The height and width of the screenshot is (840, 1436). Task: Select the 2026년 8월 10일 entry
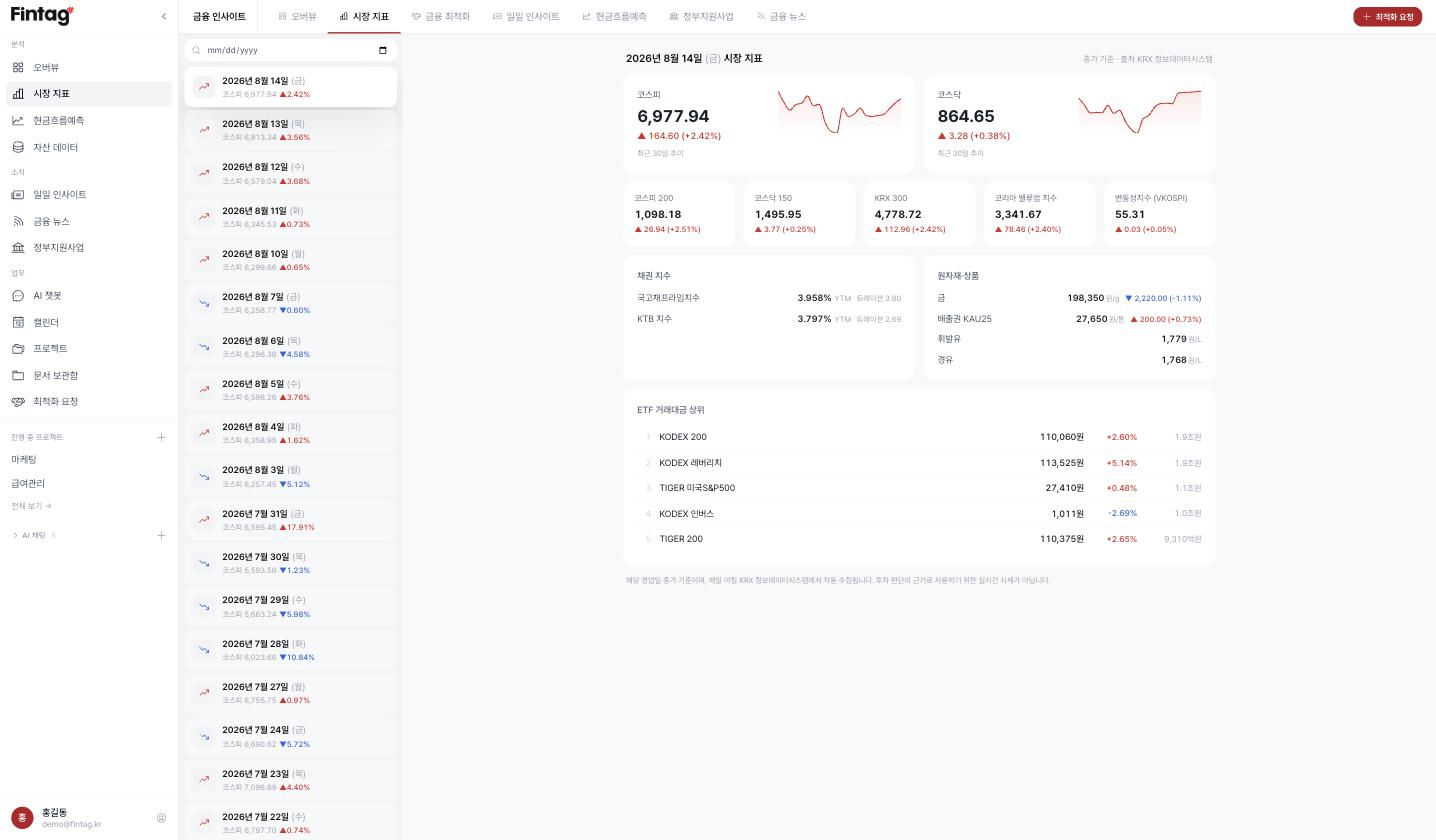(x=291, y=260)
